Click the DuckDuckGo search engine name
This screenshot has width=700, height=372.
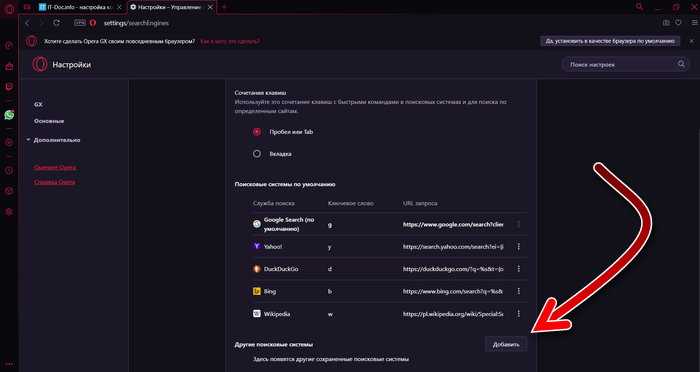click(x=281, y=269)
